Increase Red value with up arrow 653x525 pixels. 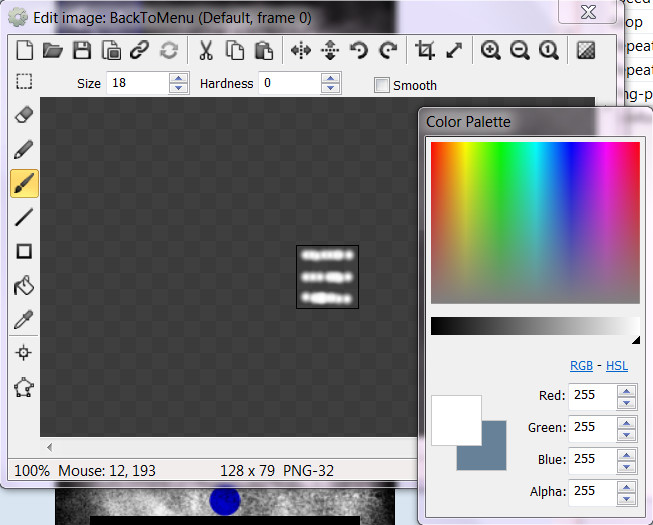627,390
